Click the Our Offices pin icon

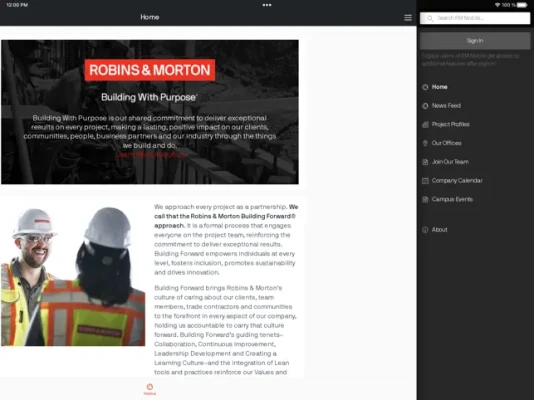click(x=425, y=143)
